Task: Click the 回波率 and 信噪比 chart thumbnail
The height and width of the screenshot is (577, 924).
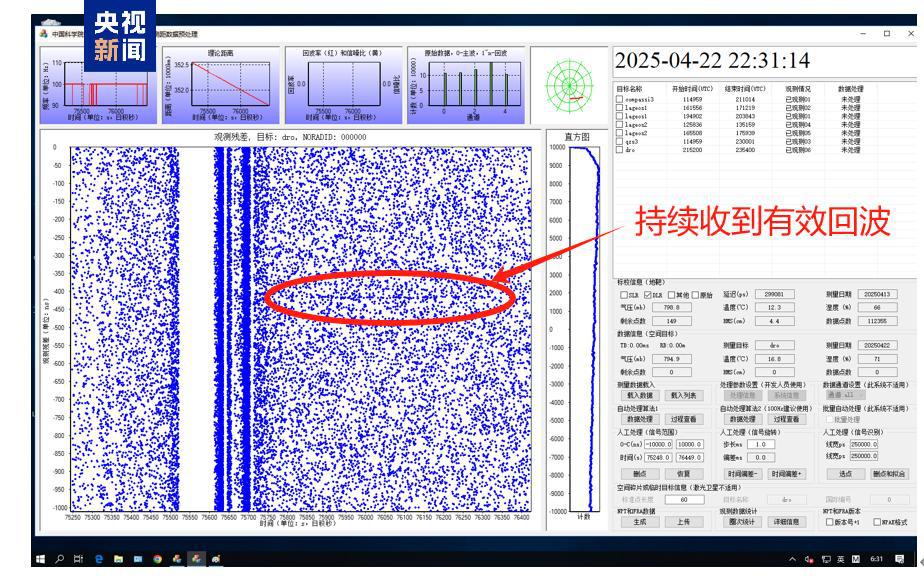Action: [x=344, y=85]
